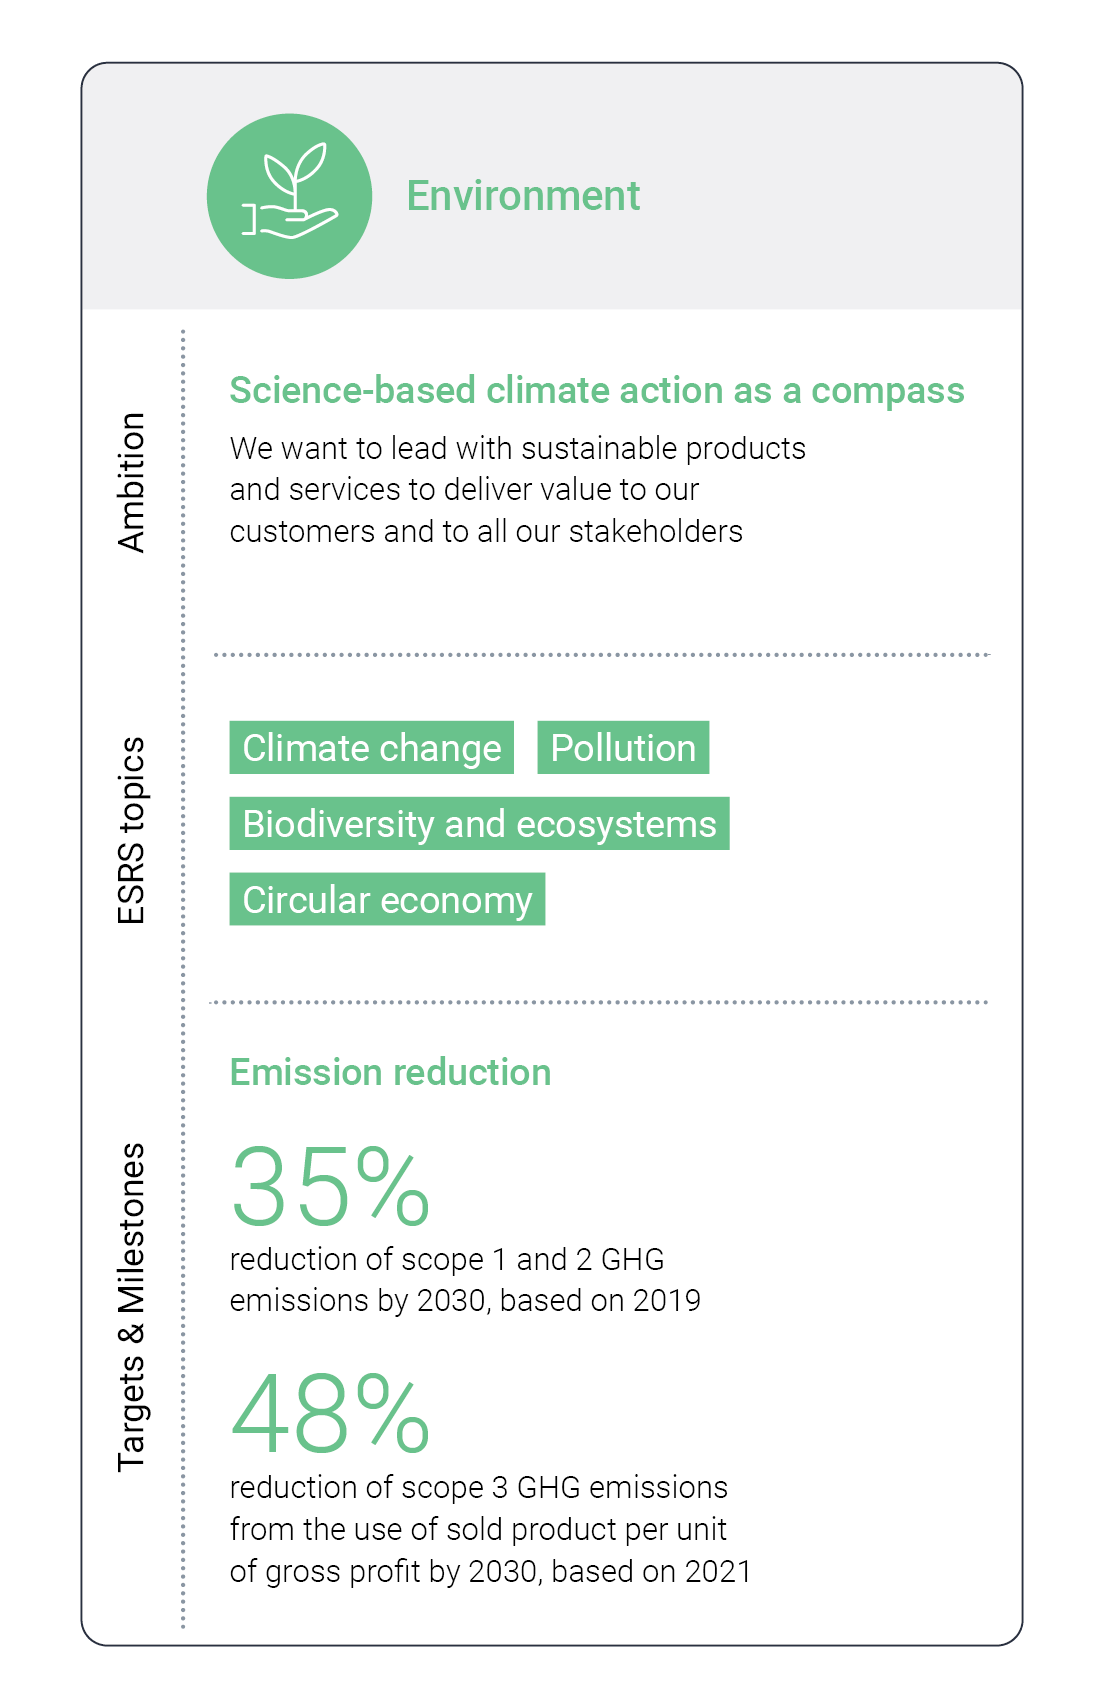This screenshot has height=1708, width=1104.
Task: Select the Climate change topic tag
Action: (x=371, y=748)
